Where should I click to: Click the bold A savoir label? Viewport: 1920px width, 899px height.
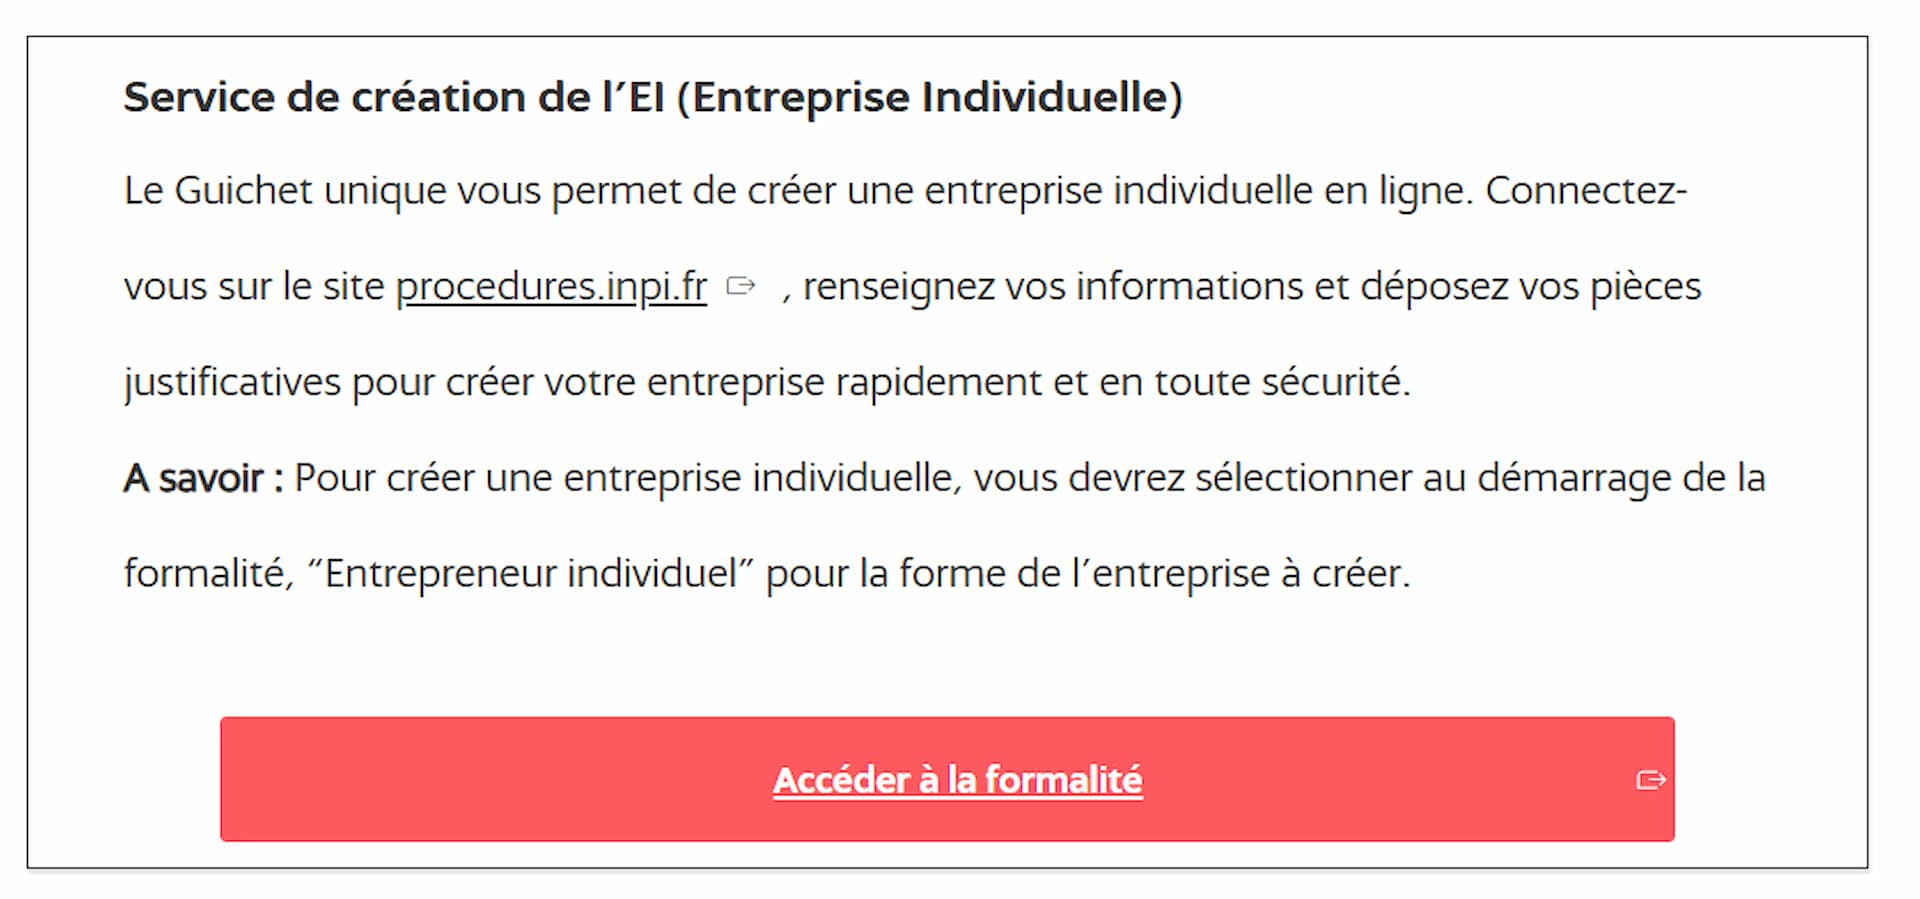[x=203, y=478]
